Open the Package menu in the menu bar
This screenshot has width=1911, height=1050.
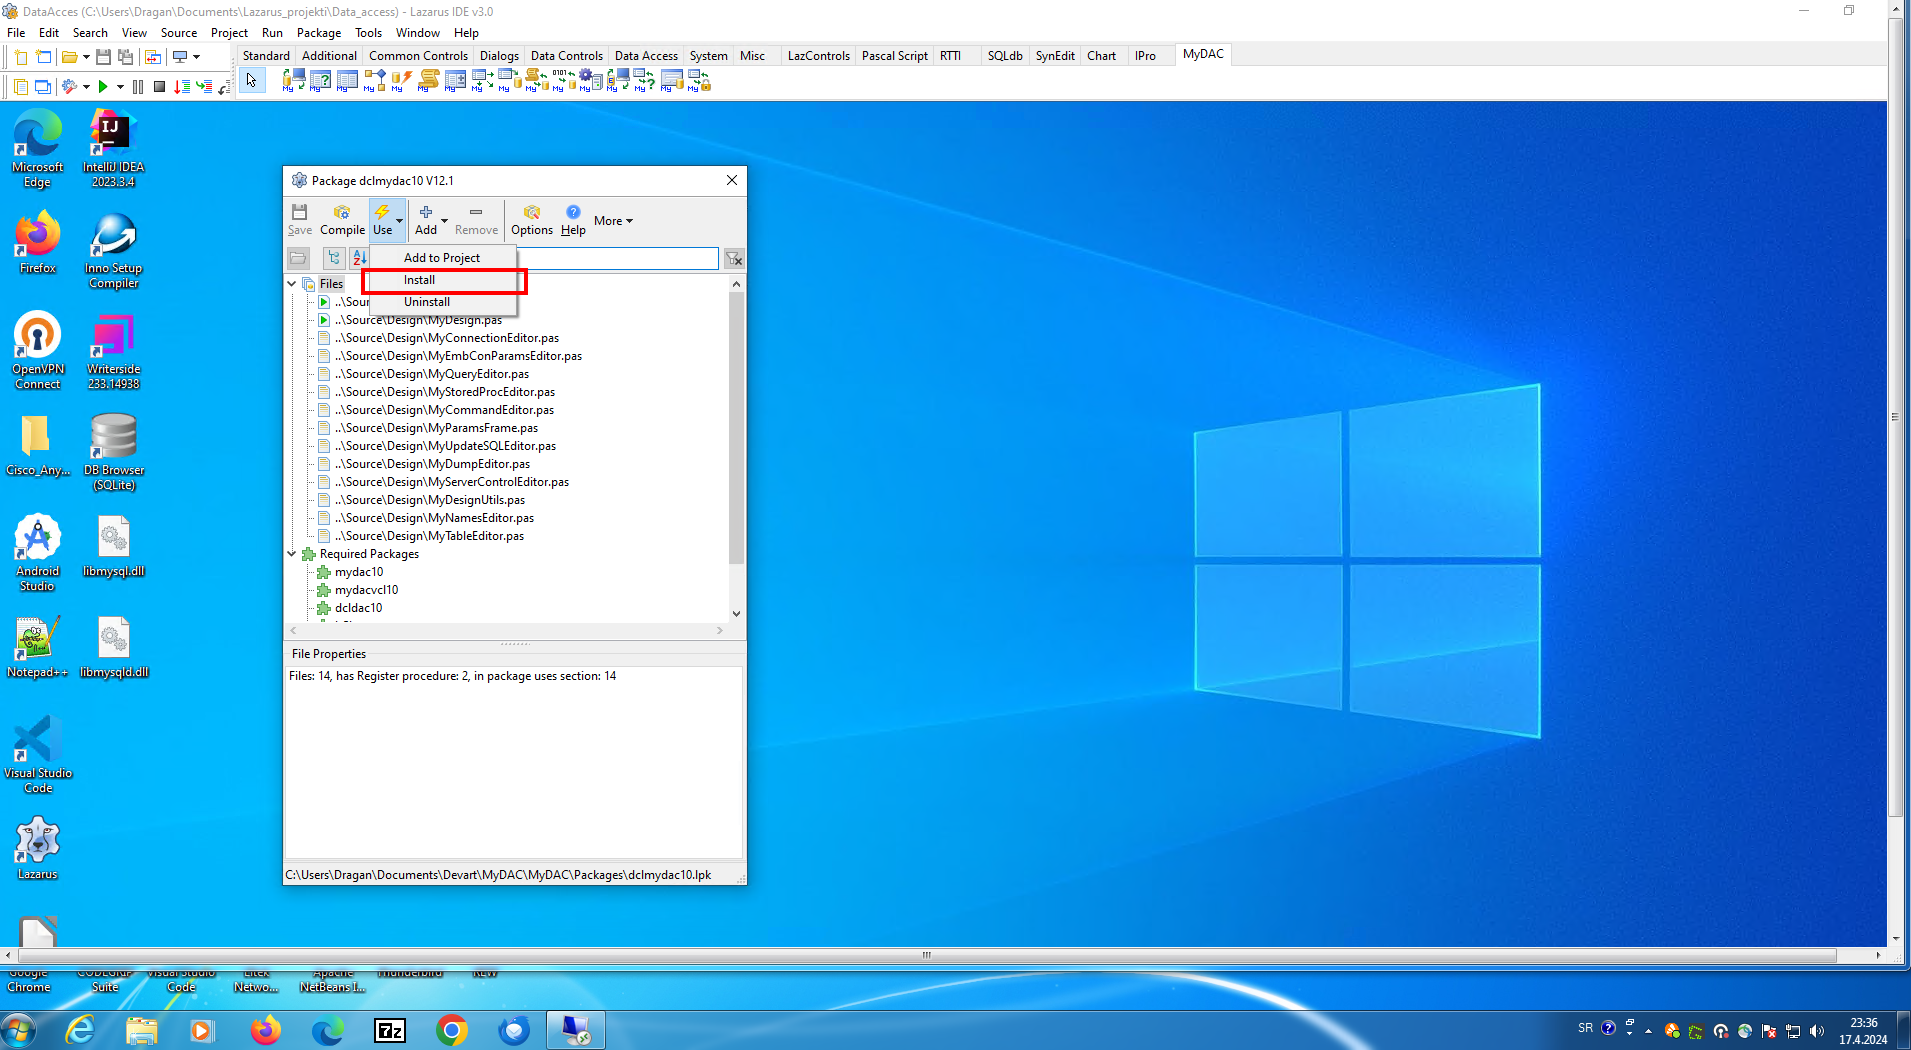coord(319,33)
